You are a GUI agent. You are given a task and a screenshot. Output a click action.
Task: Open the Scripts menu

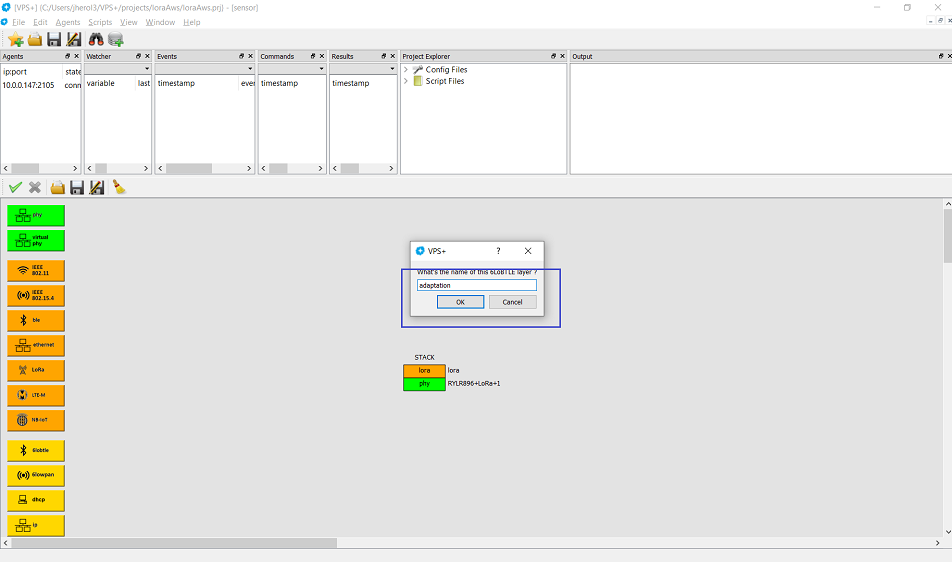[x=100, y=22]
